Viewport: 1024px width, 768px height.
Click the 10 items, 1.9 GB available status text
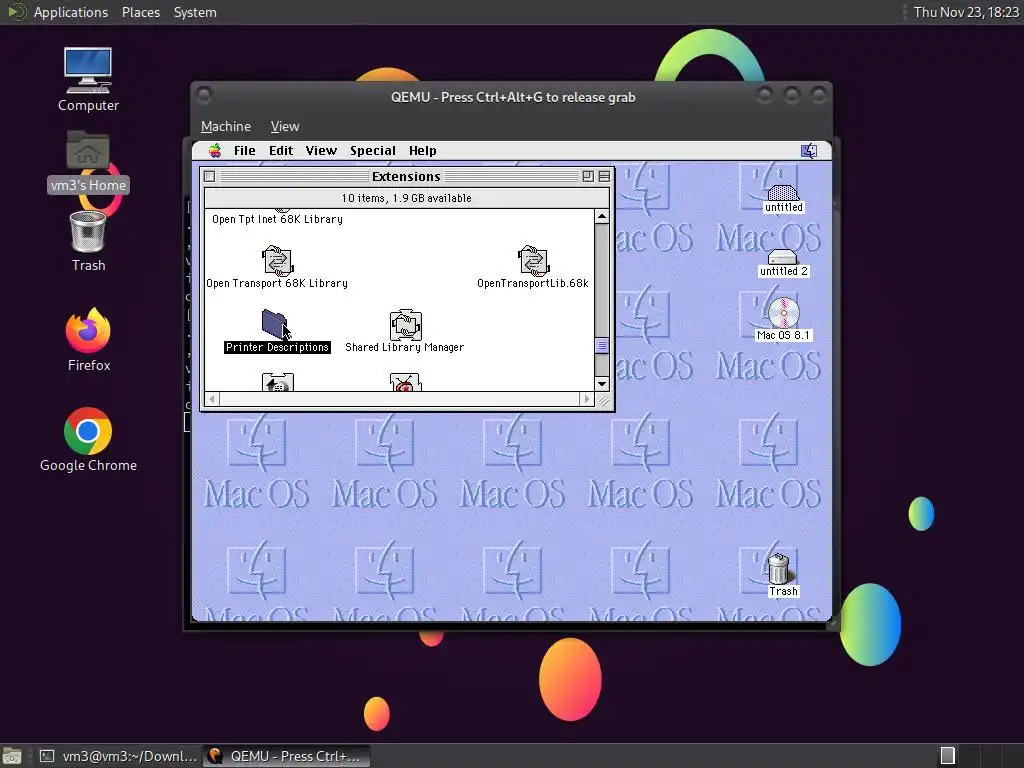click(x=406, y=199)
